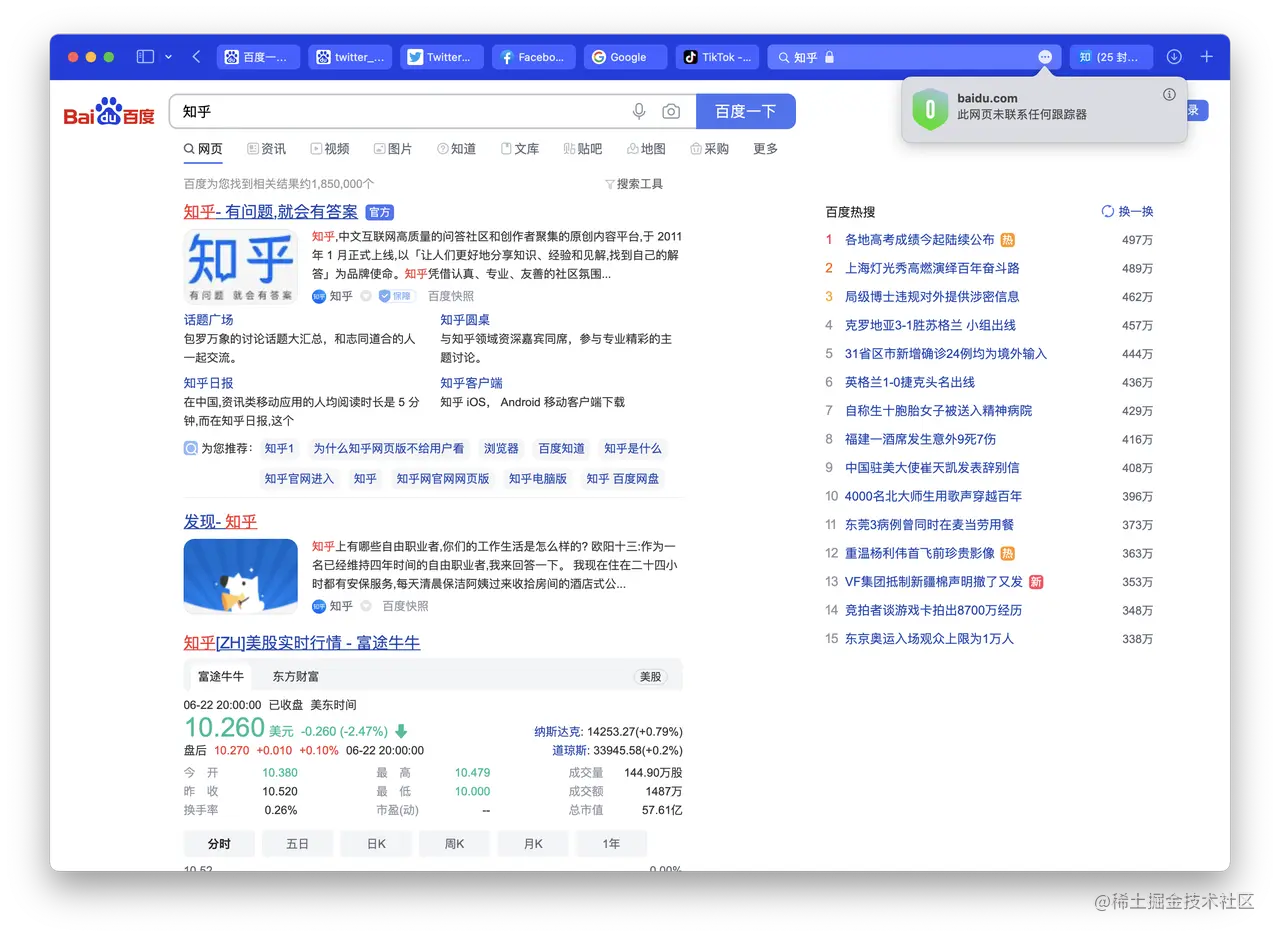Add a new tab with the plus icon
Image resolution: width=1280 pixels, height=937 pixels.
[1207, 57]
